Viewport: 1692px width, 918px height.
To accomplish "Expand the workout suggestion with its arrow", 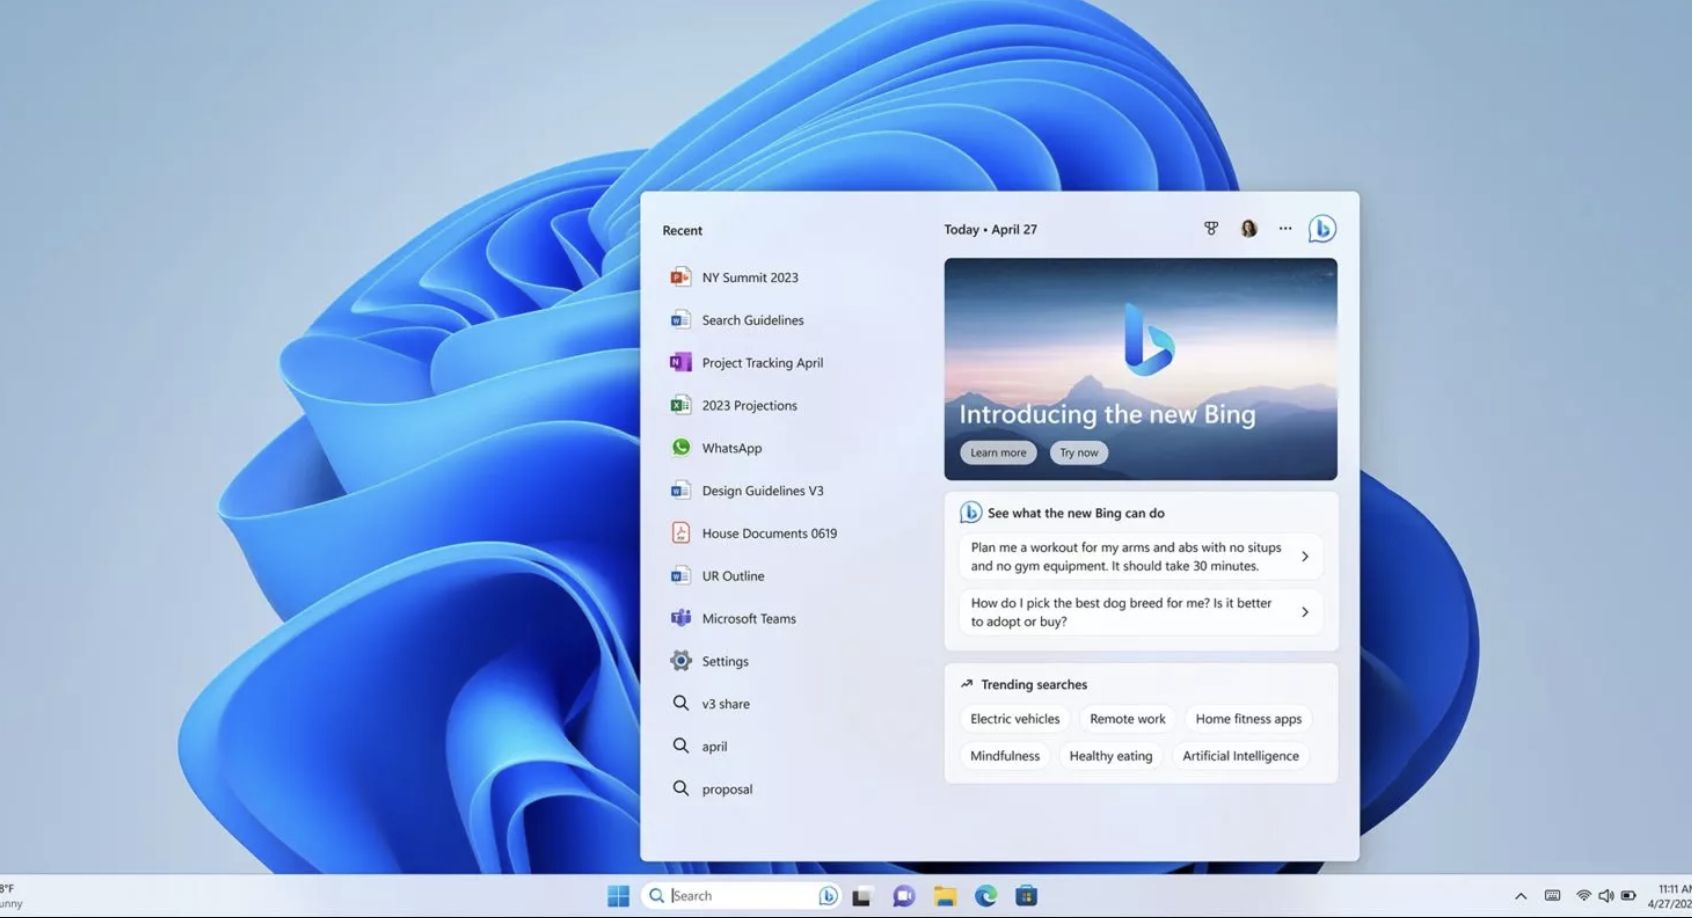I will coord(1306,556).
